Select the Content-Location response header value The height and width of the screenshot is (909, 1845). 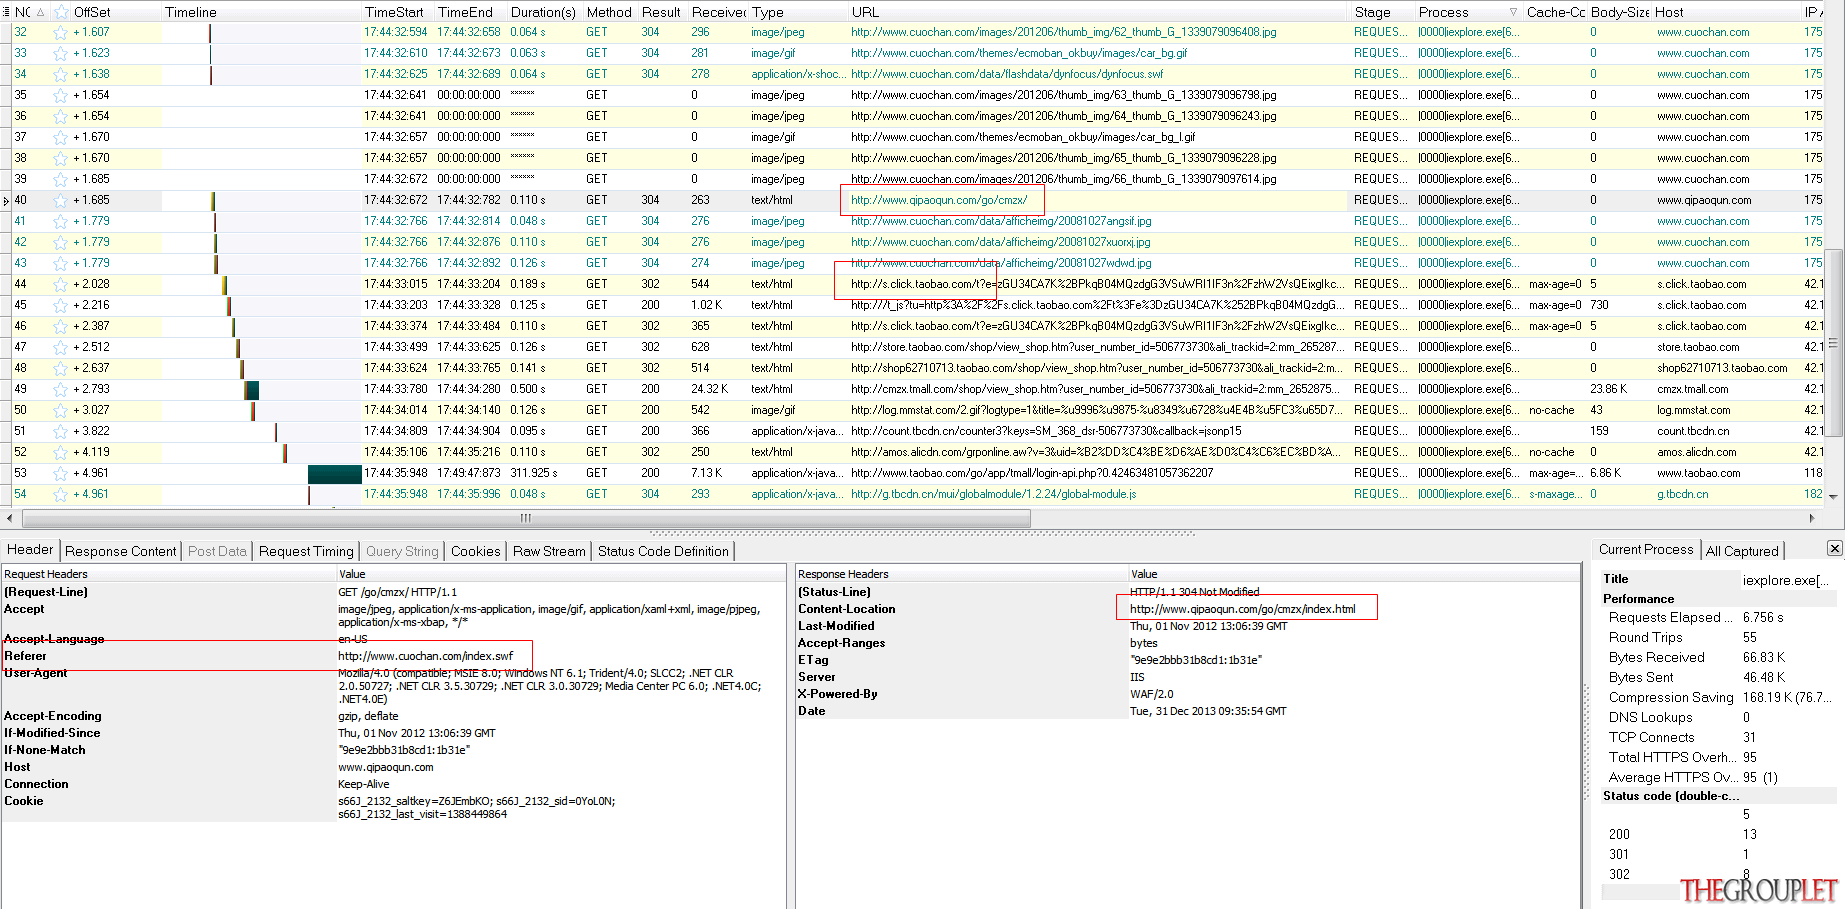tap(1242, 609)
